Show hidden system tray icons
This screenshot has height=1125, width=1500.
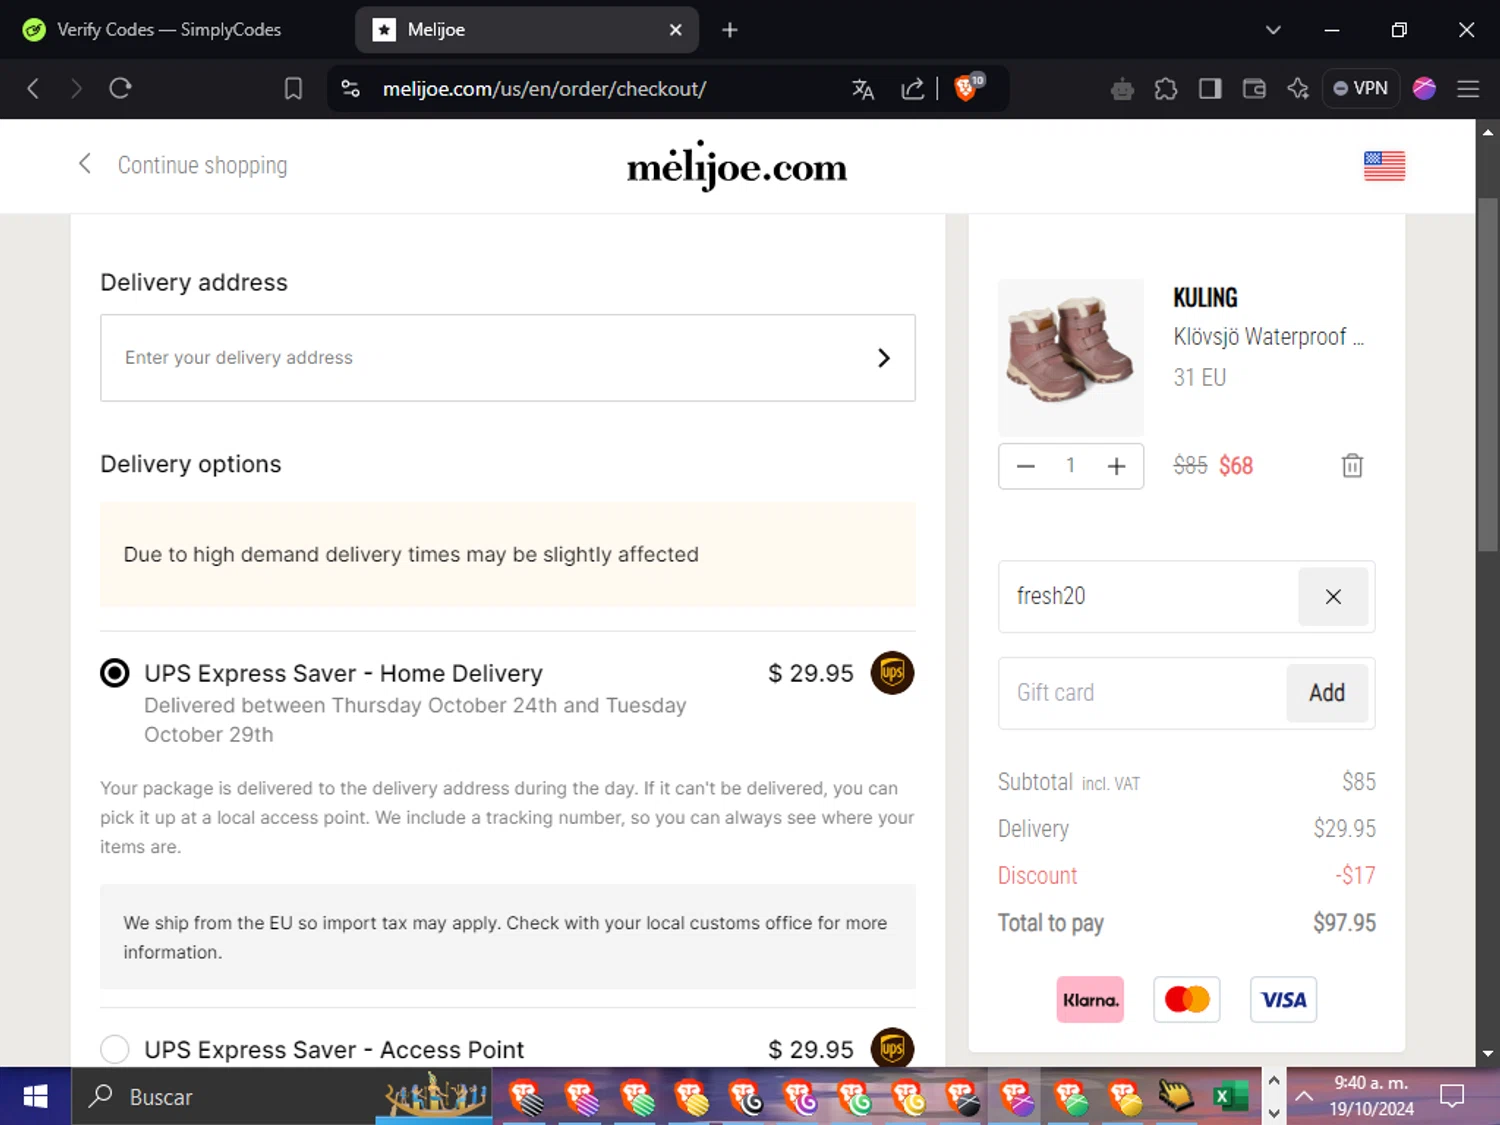1304,1097
